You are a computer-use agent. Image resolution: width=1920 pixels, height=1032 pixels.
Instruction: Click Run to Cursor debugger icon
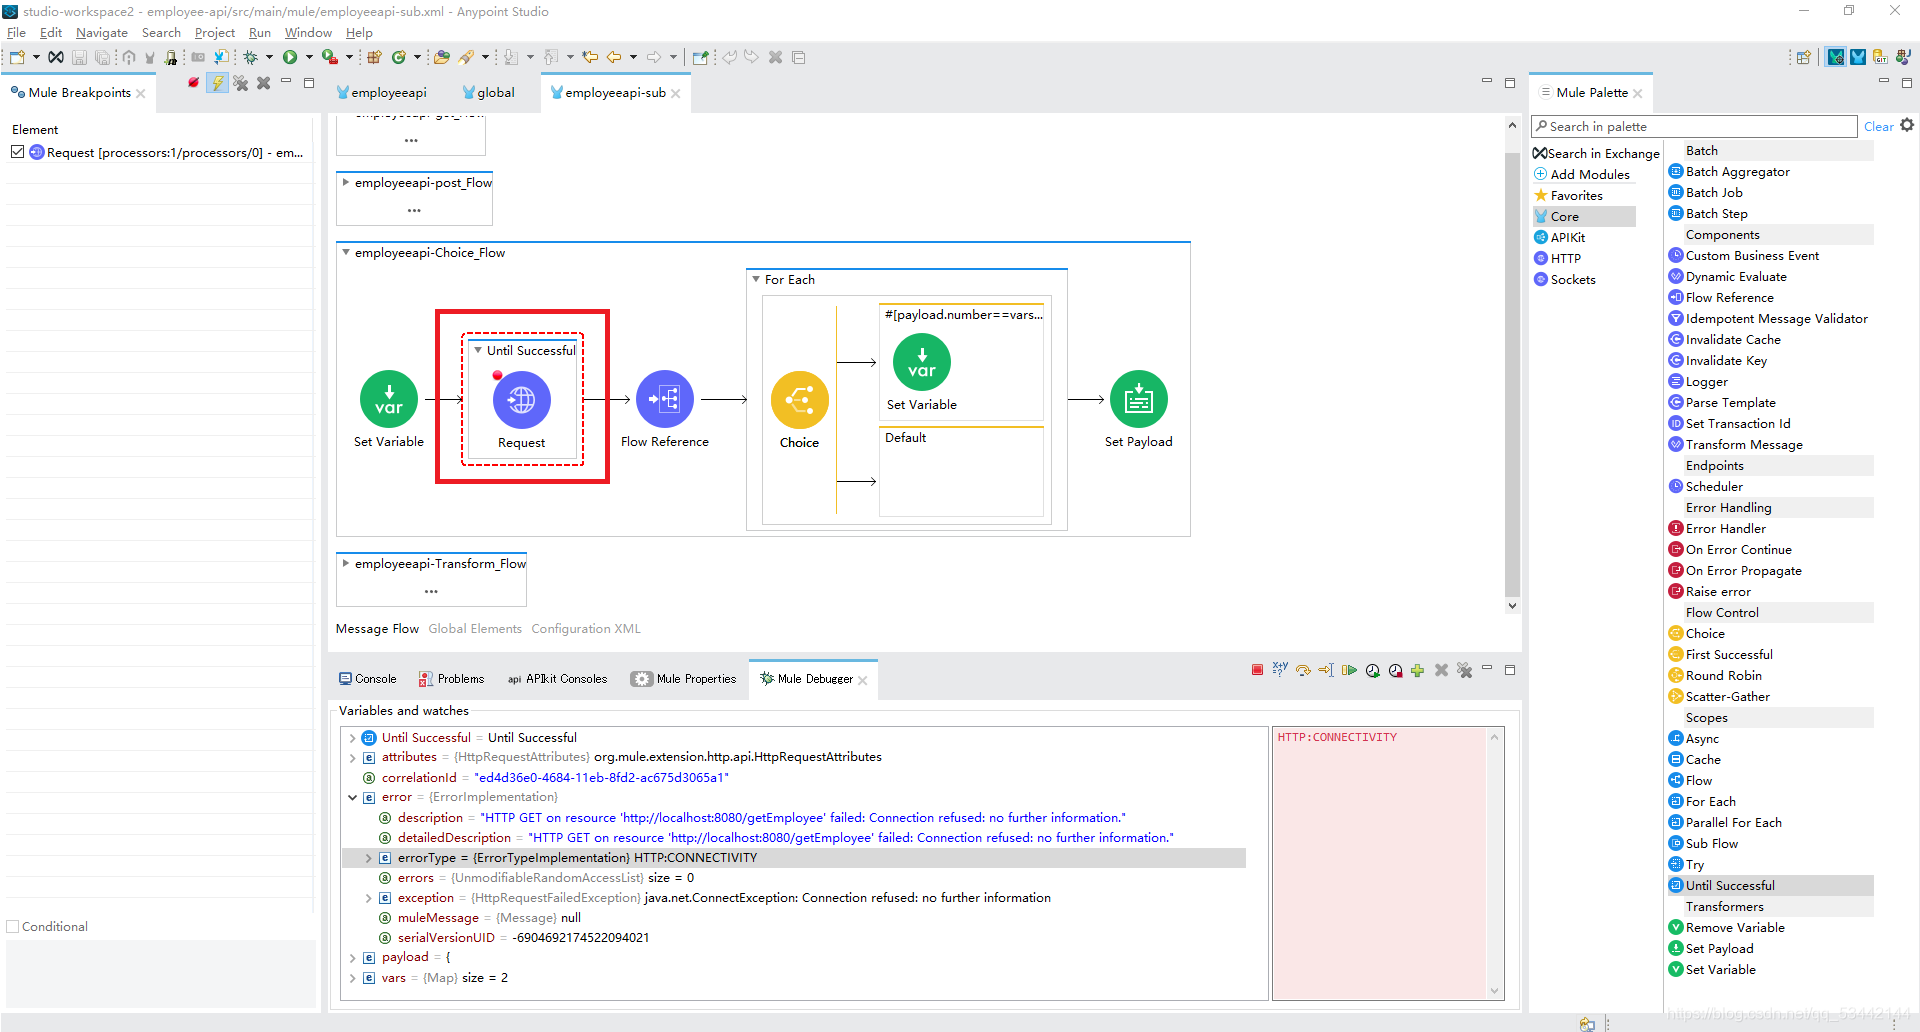coord(1326,670)
